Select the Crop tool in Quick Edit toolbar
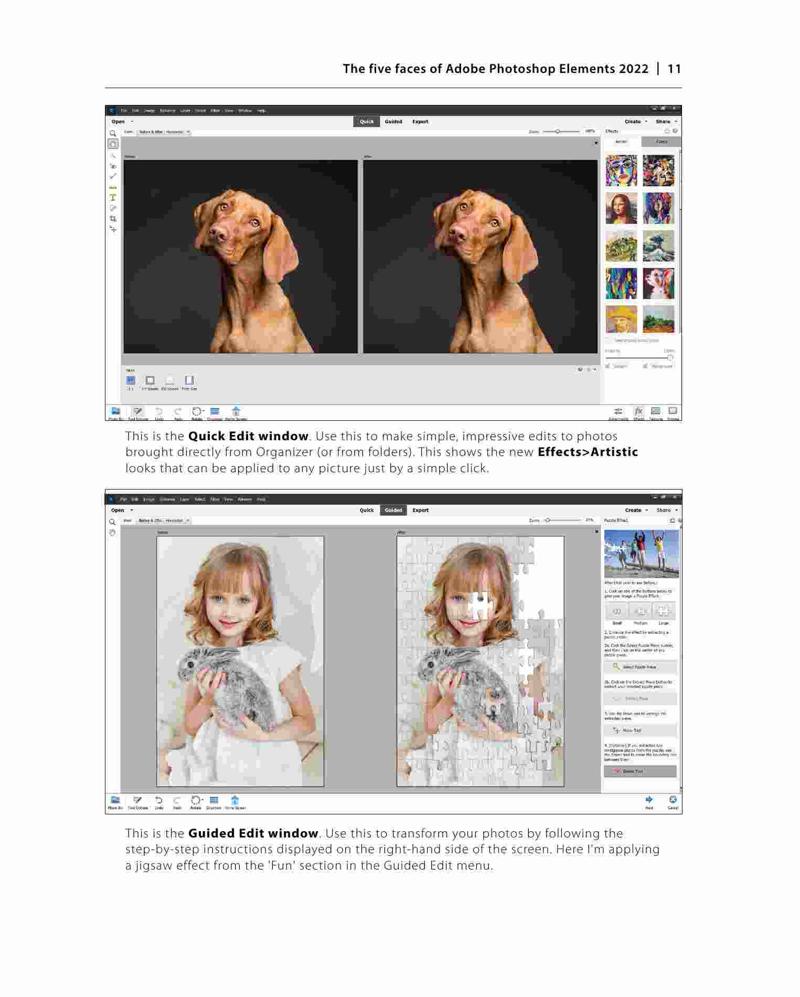Viewport: 800px width, 997px height. coord(113,219)
